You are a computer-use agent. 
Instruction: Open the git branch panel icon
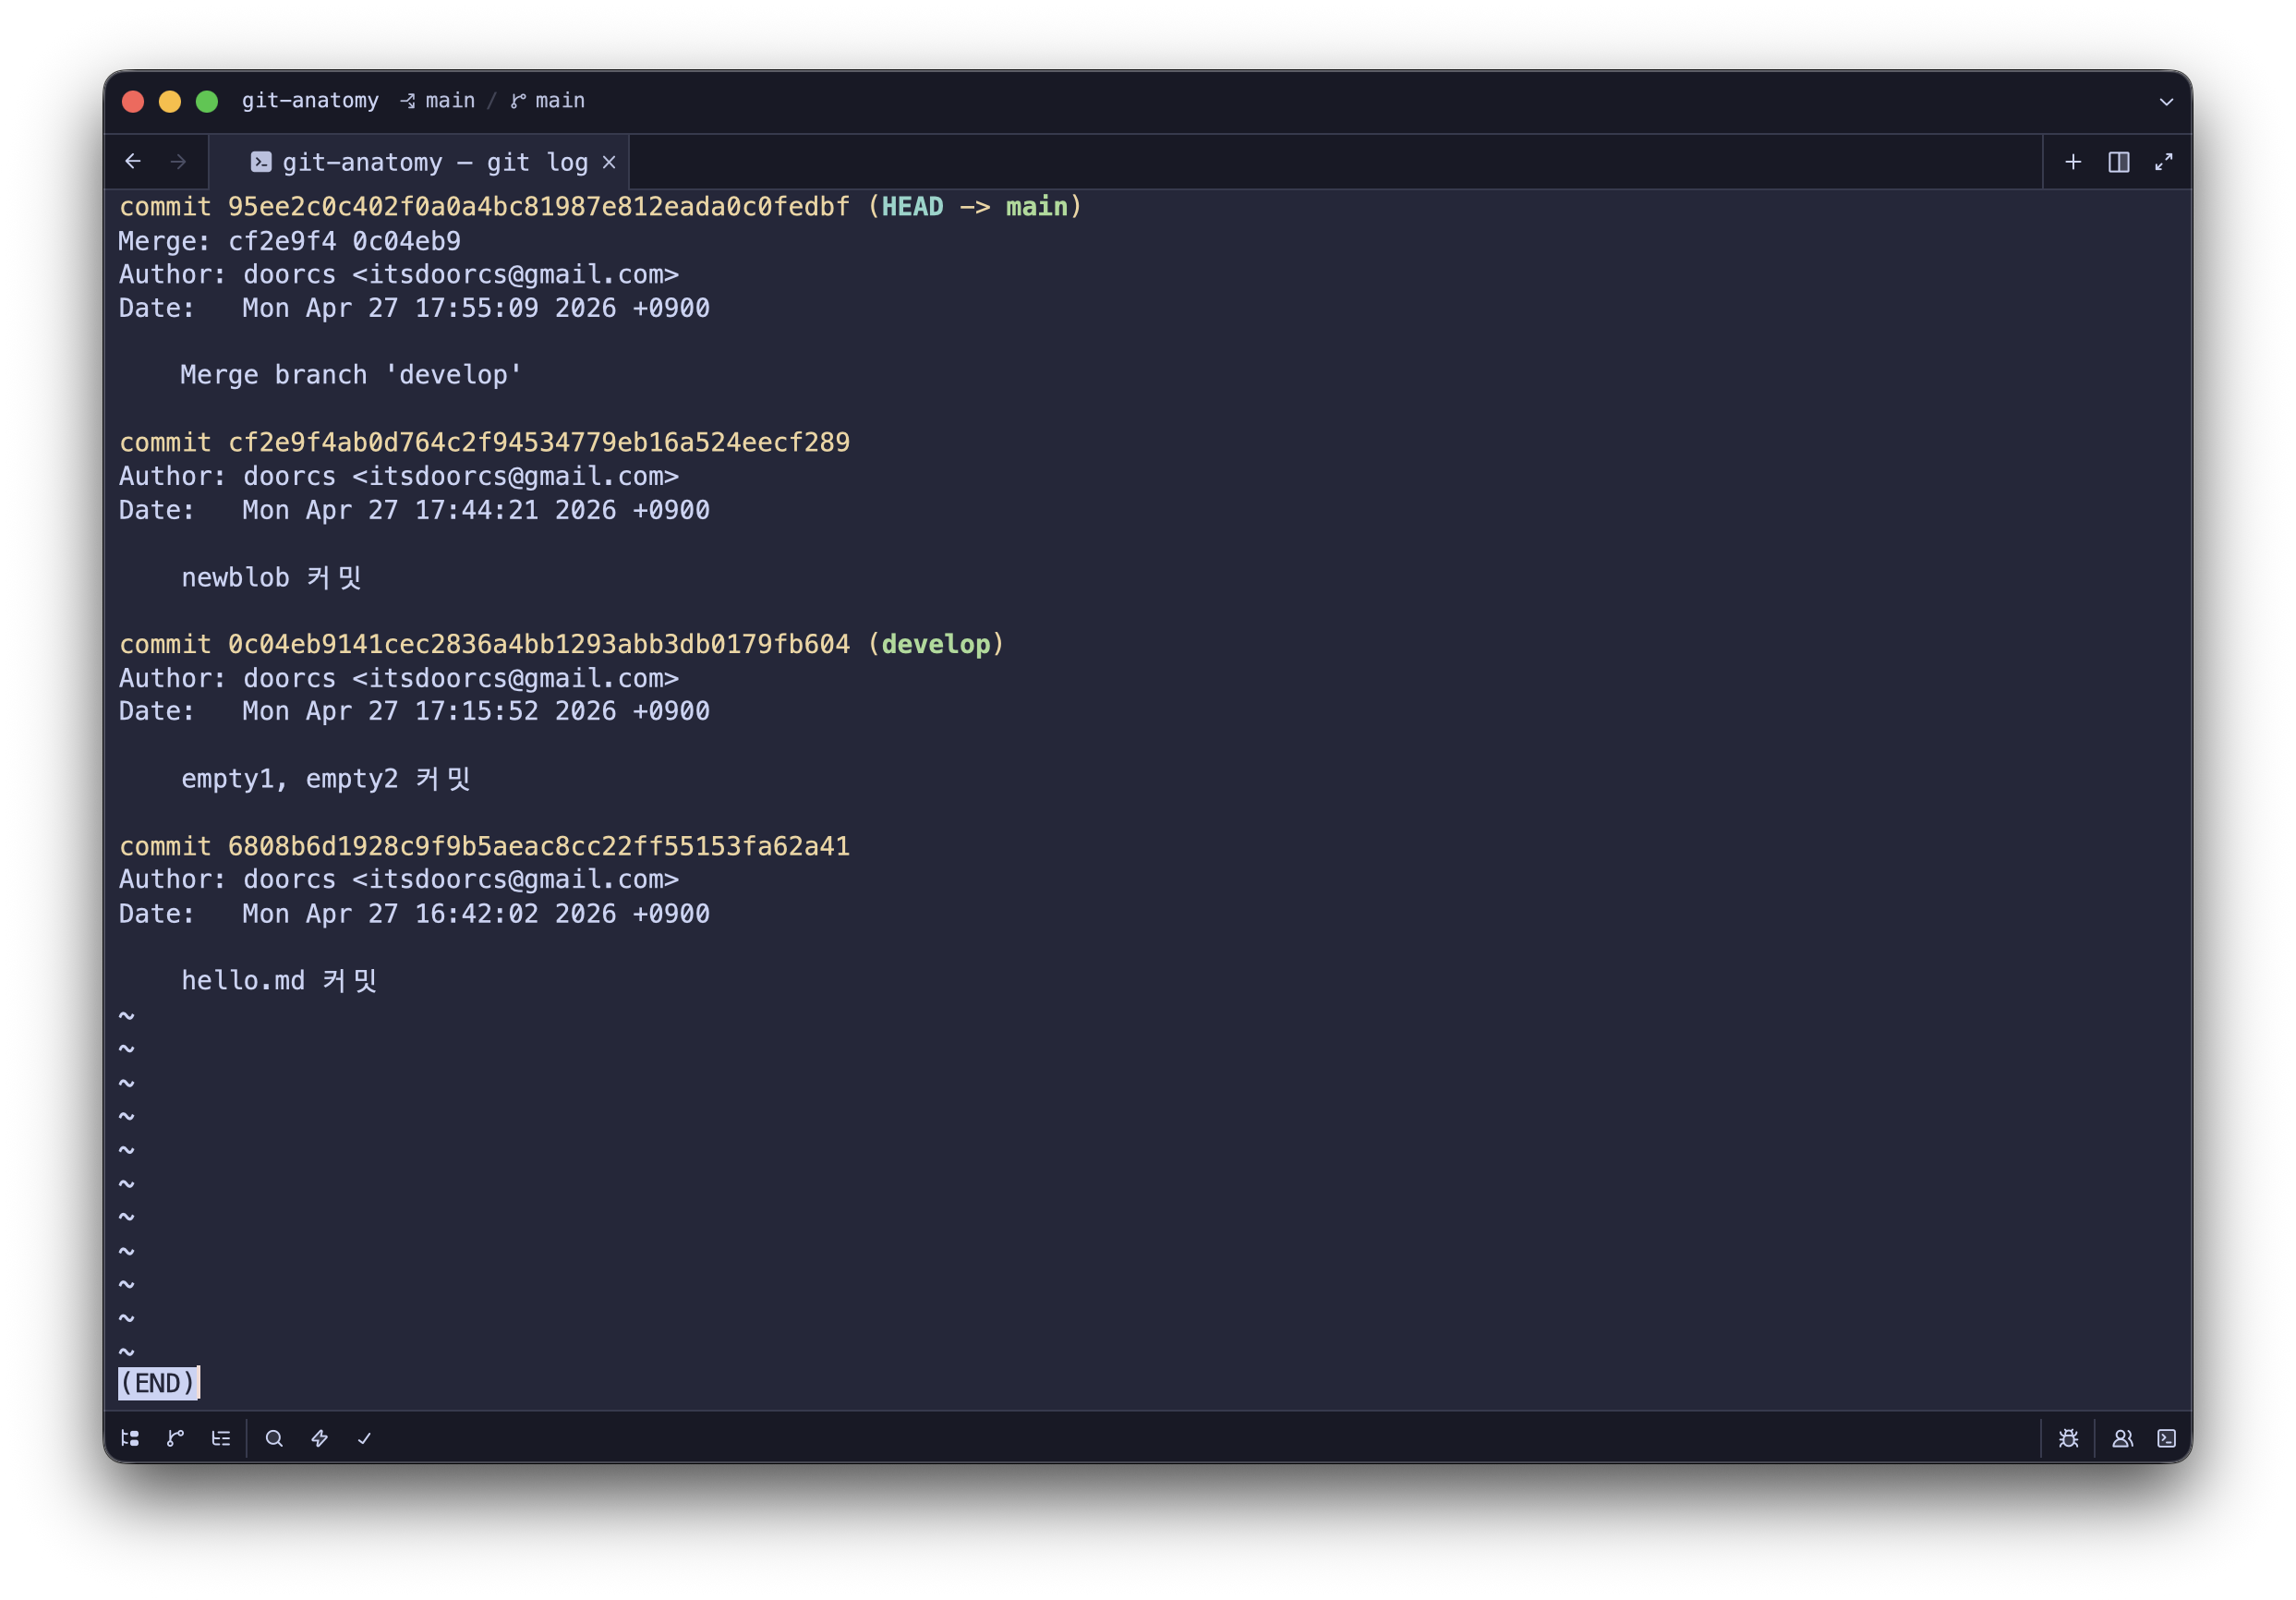point(175,1438)
